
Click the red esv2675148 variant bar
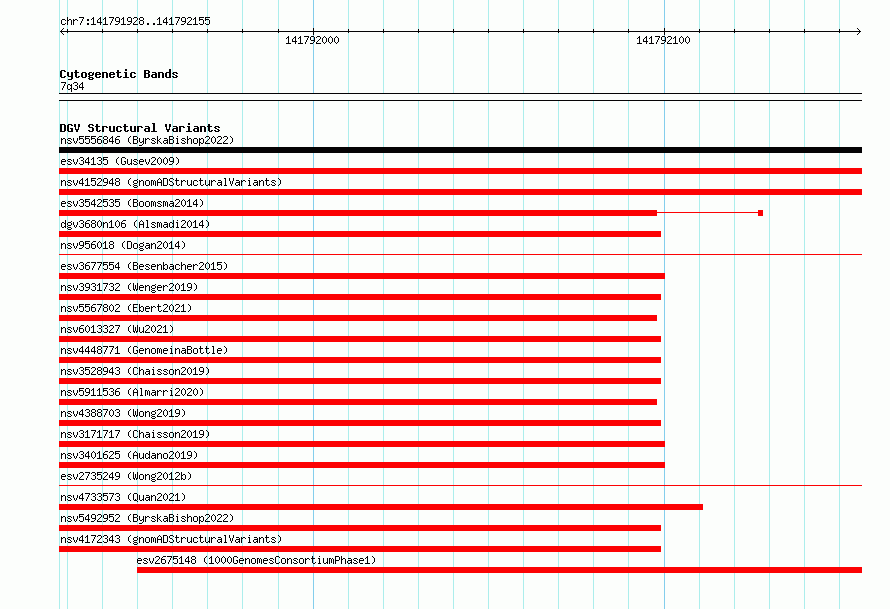(499, 570)
